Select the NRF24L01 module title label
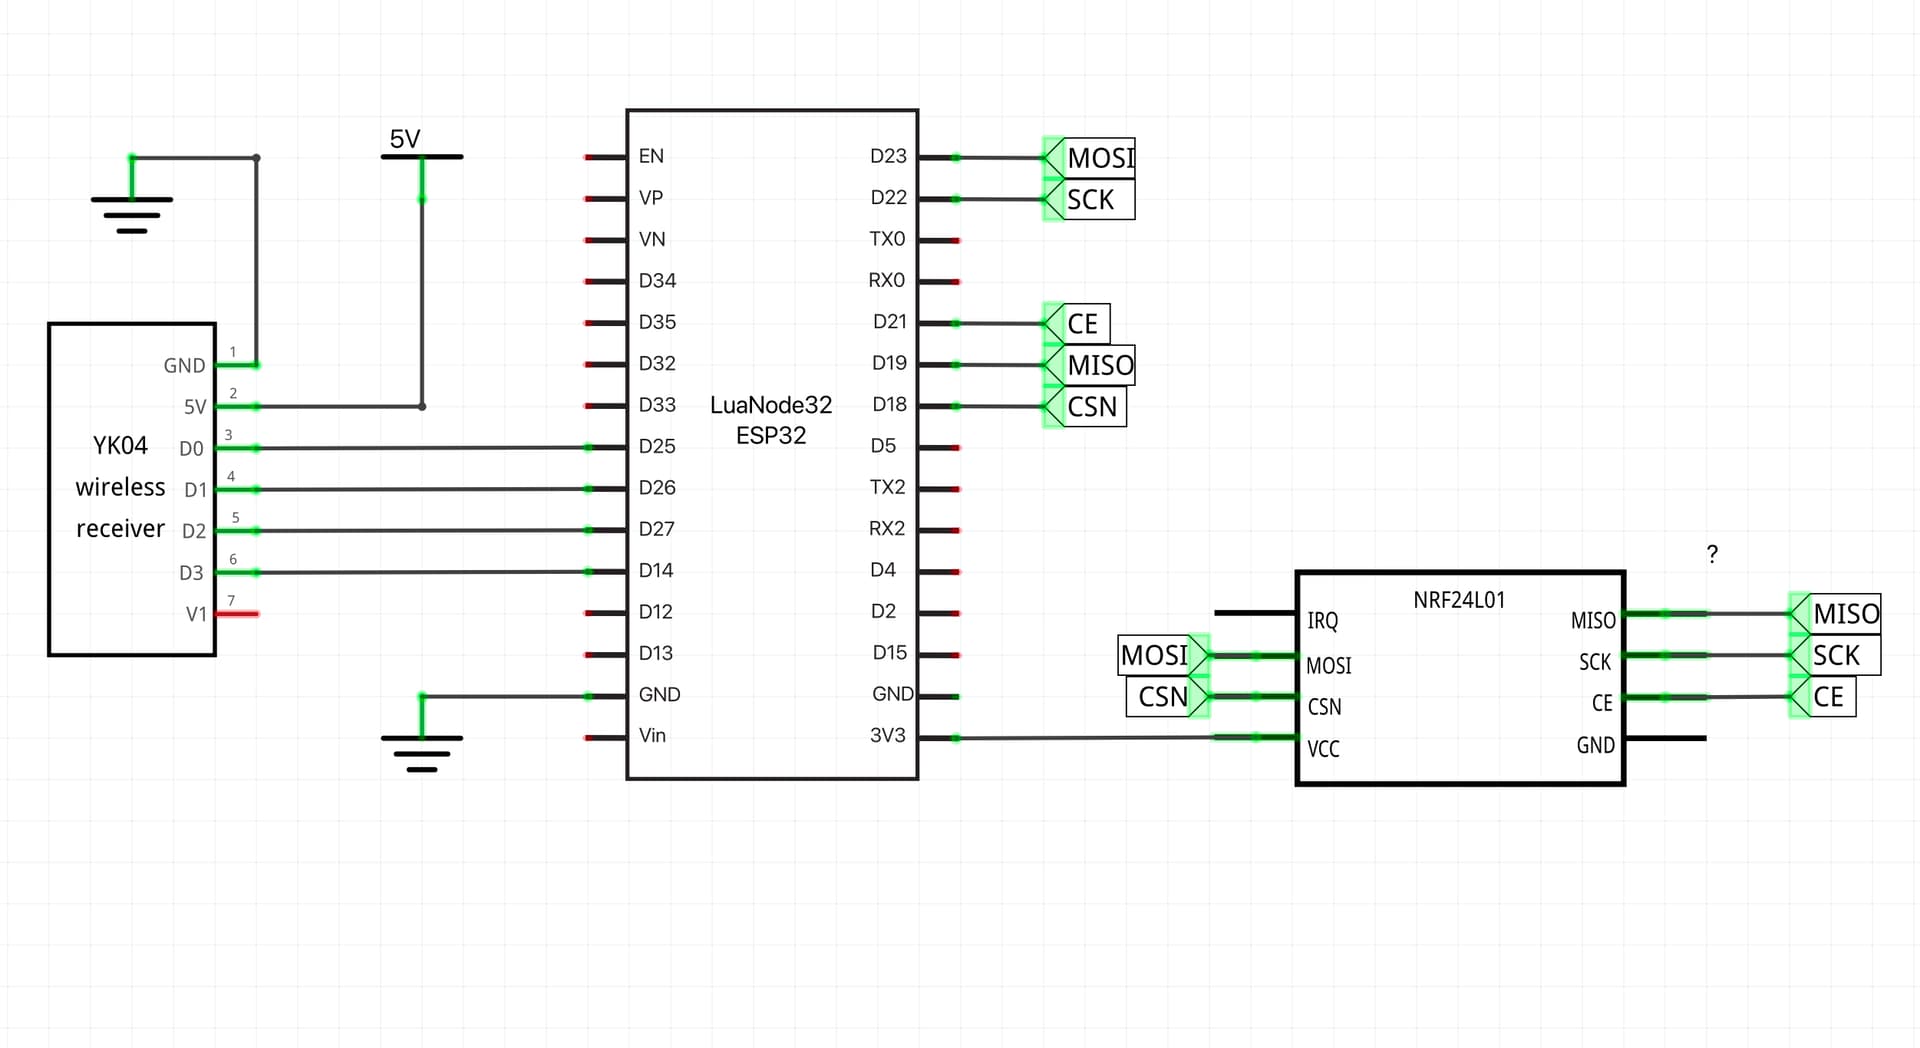This screenshot has width=1920, height=1048. [x=1459, y=599]
